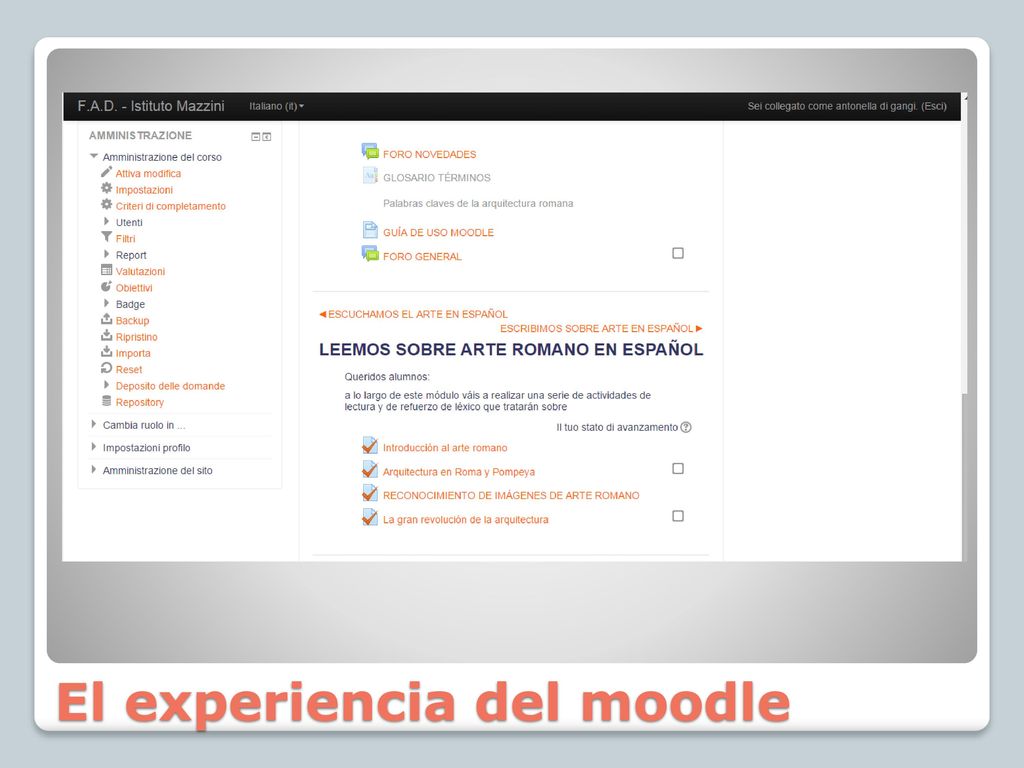Open the FORO NOVEDADES forum link

[430, 154]
